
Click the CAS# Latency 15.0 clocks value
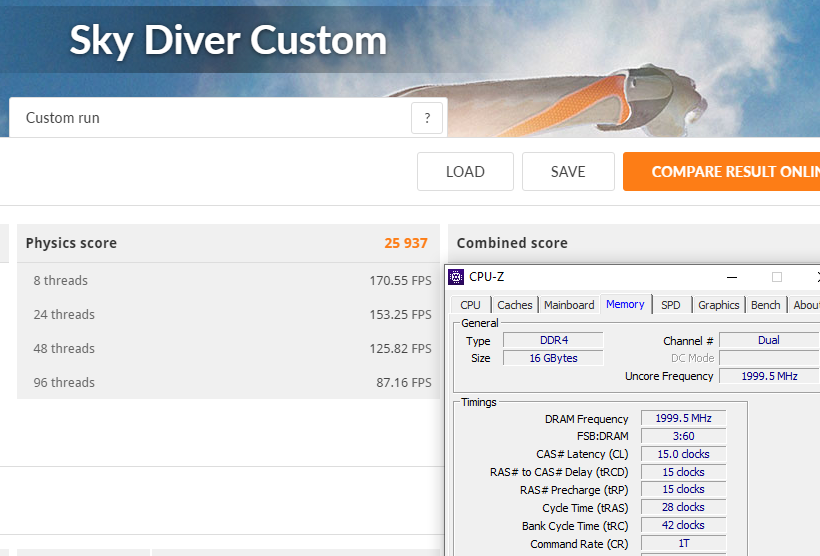click(x=684, y=454)
